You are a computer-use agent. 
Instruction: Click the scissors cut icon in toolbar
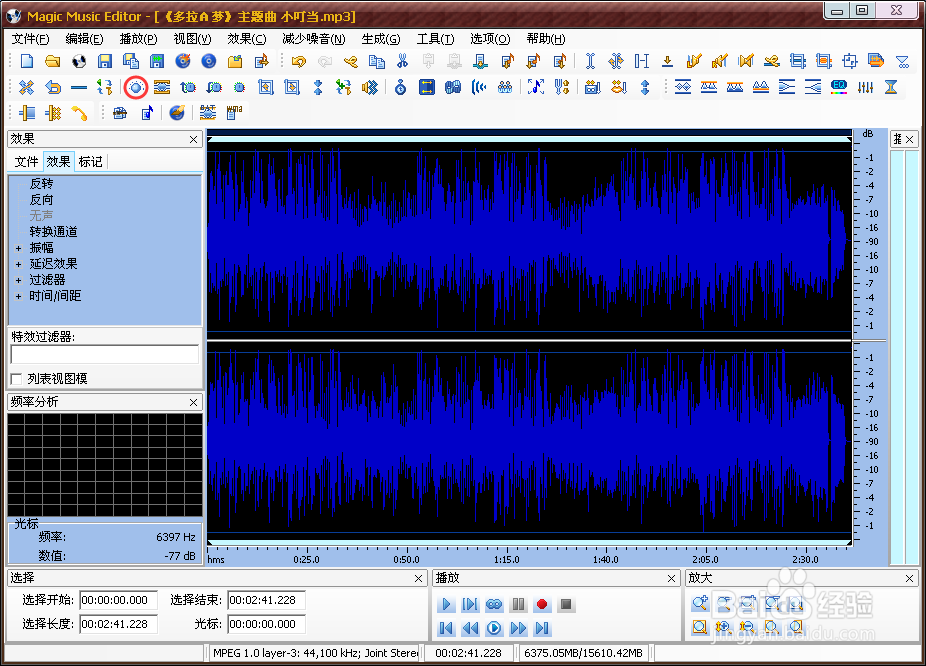pos(402,61)
